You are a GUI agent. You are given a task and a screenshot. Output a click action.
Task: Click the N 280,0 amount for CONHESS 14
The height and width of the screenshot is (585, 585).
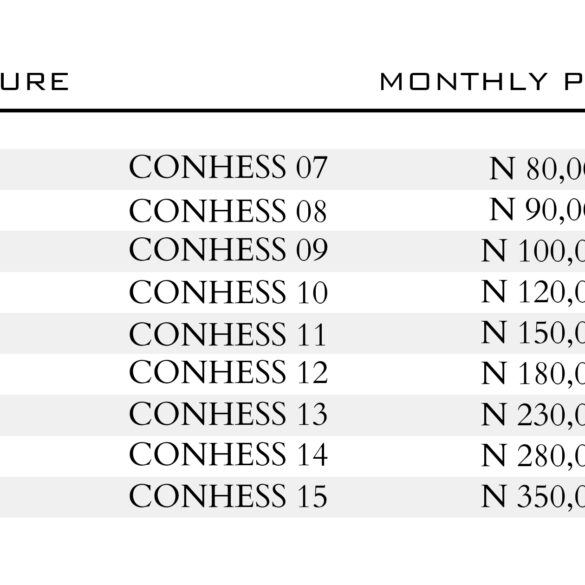533,456
